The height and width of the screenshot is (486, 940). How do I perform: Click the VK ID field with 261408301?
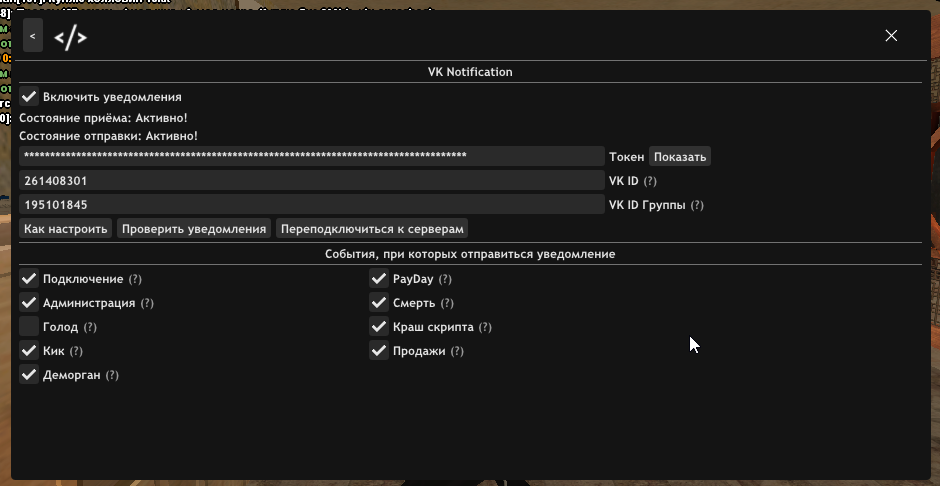pyautogui.click(x=312, y=180)
